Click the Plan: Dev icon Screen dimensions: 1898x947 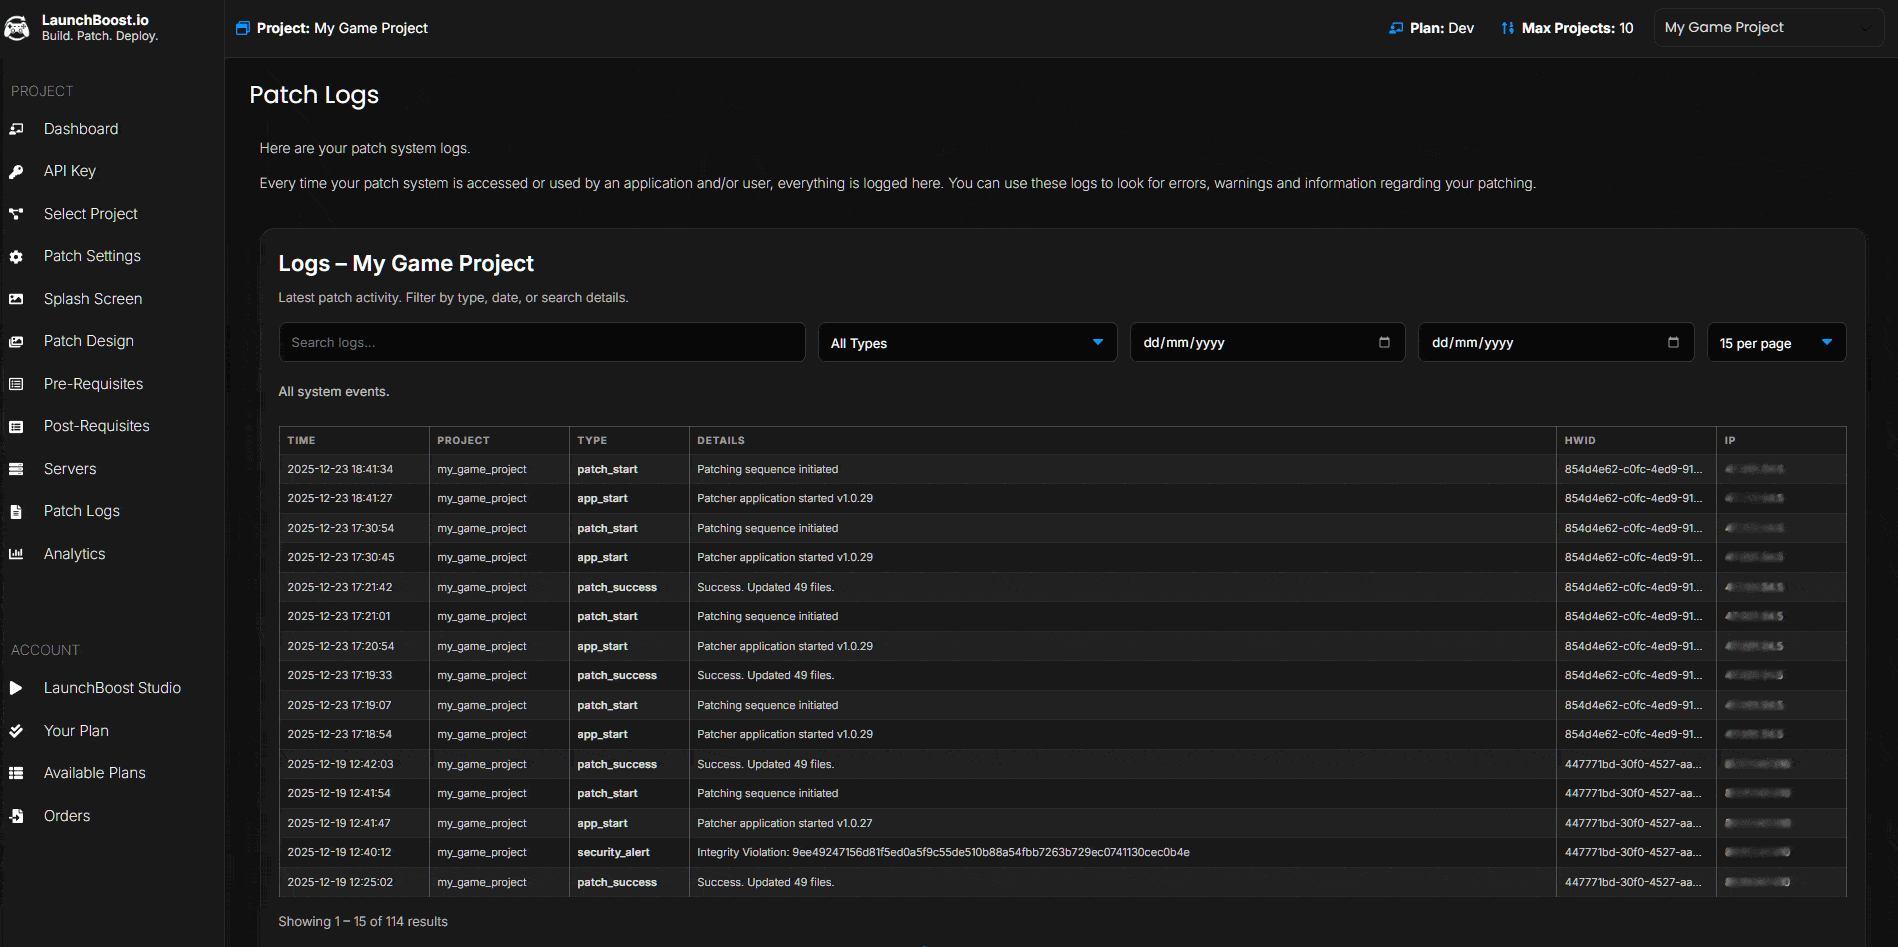(x=1396, y=28)
